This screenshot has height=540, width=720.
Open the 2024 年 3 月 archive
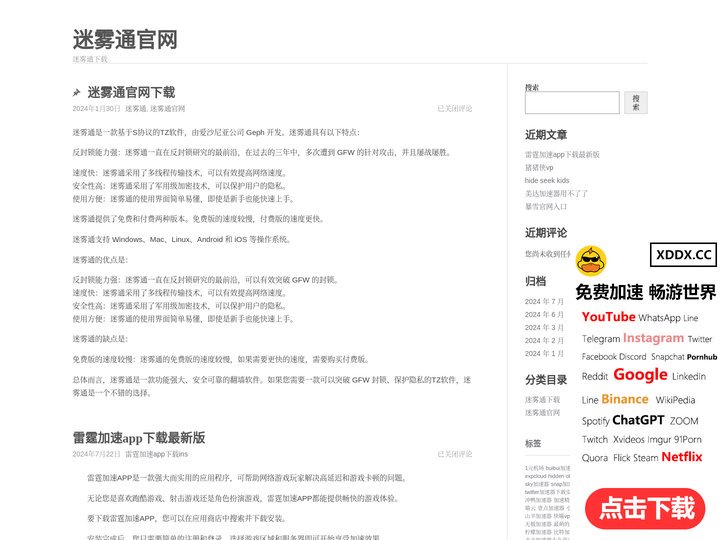point(544,327)
